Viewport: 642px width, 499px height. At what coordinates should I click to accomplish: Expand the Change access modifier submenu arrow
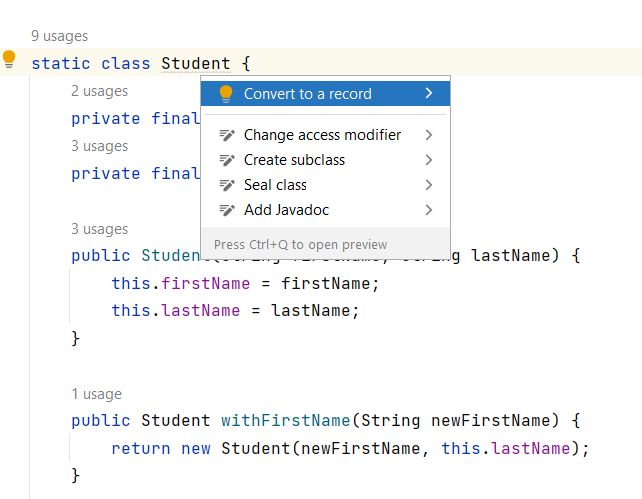tap(429, 135)
